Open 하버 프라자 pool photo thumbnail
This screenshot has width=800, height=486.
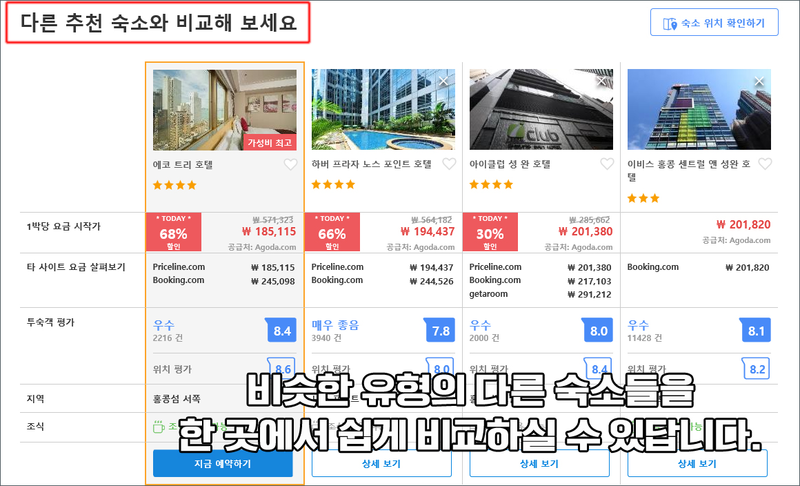tap(383, 110)
